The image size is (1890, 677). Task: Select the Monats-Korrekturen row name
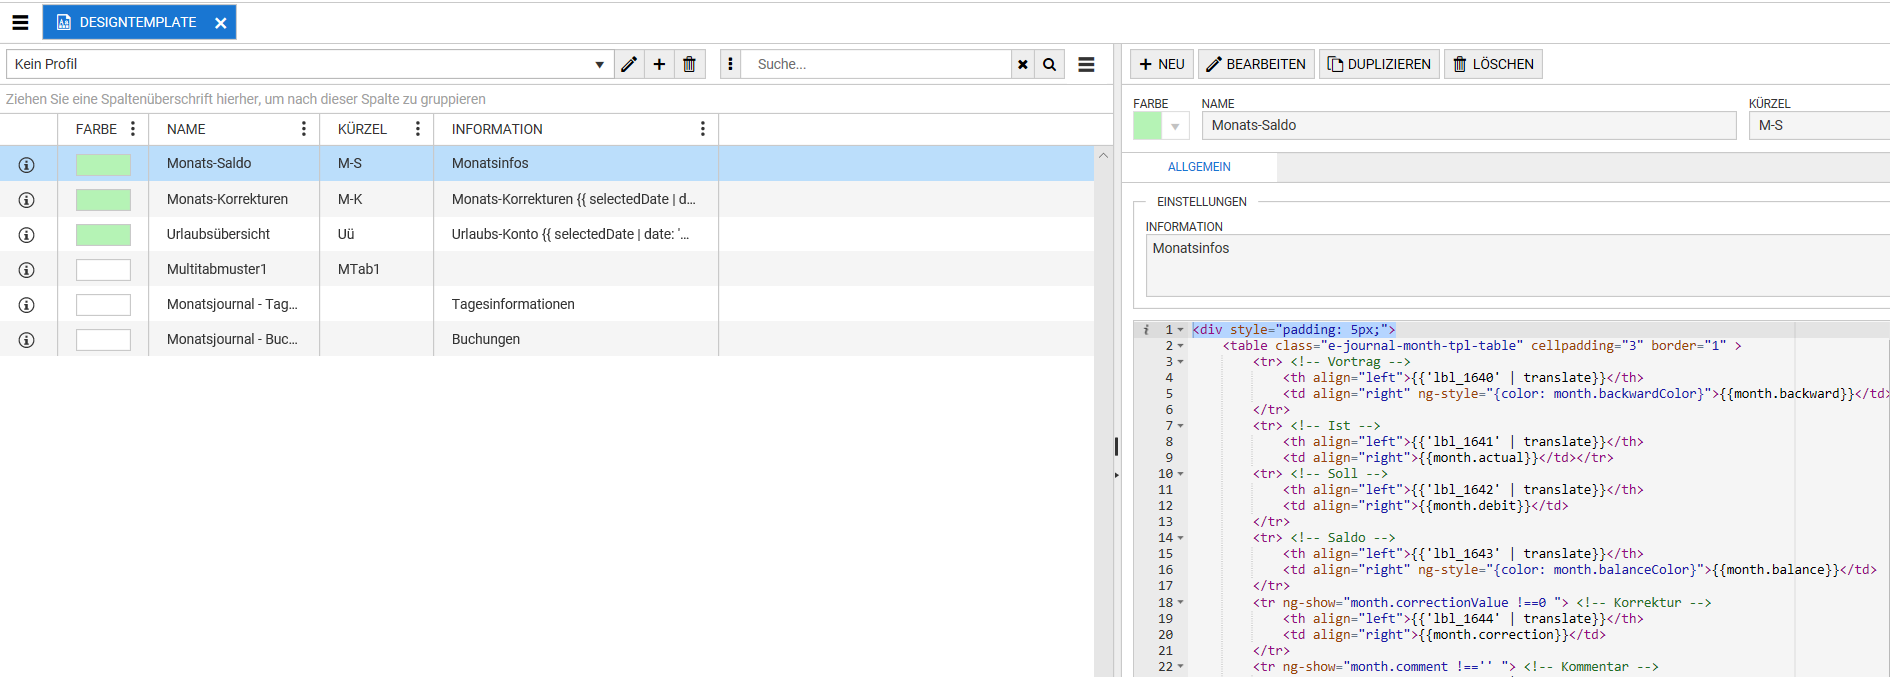coord(227,199)
